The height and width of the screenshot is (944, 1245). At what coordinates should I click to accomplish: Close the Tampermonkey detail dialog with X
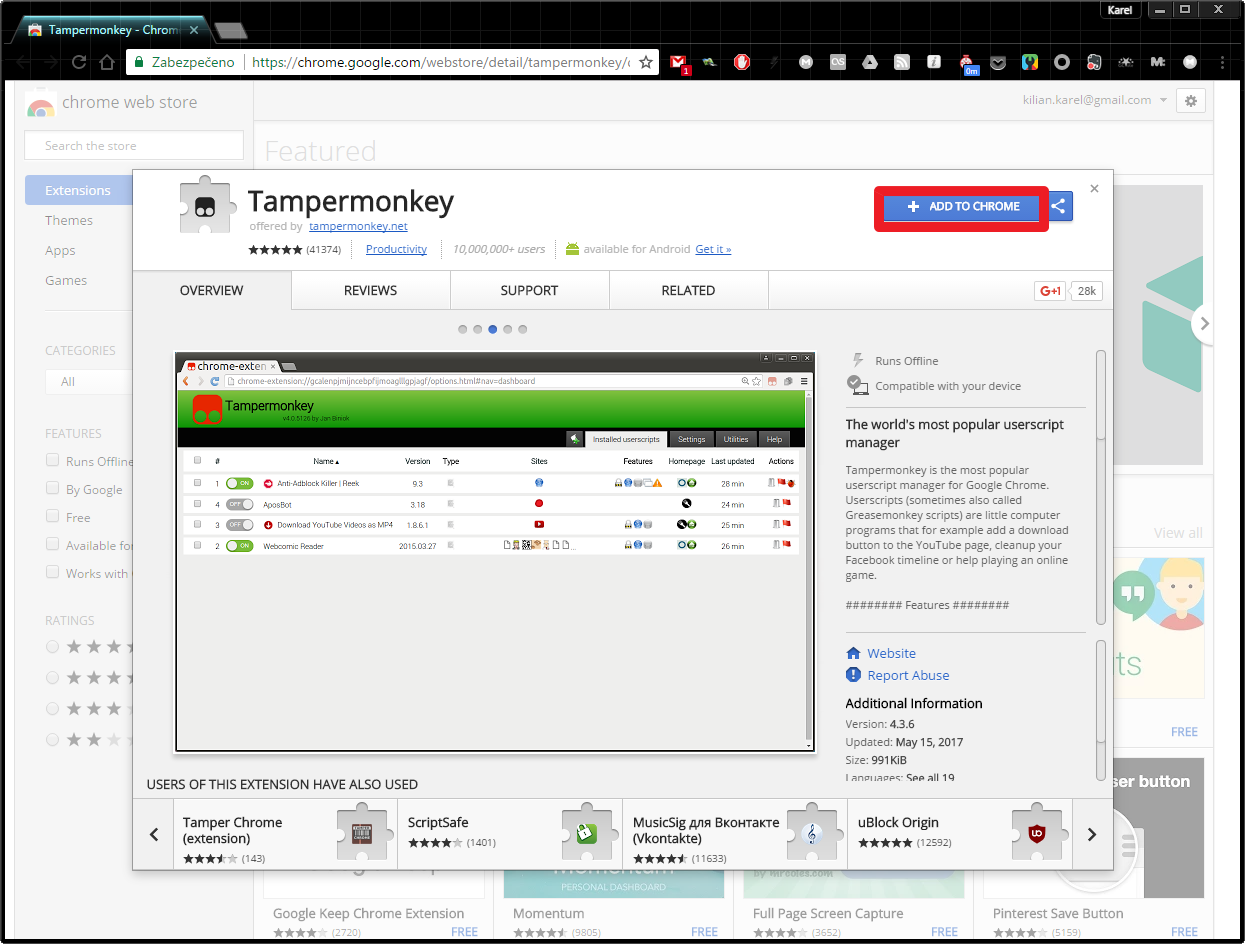click(x=1094, y=188)
